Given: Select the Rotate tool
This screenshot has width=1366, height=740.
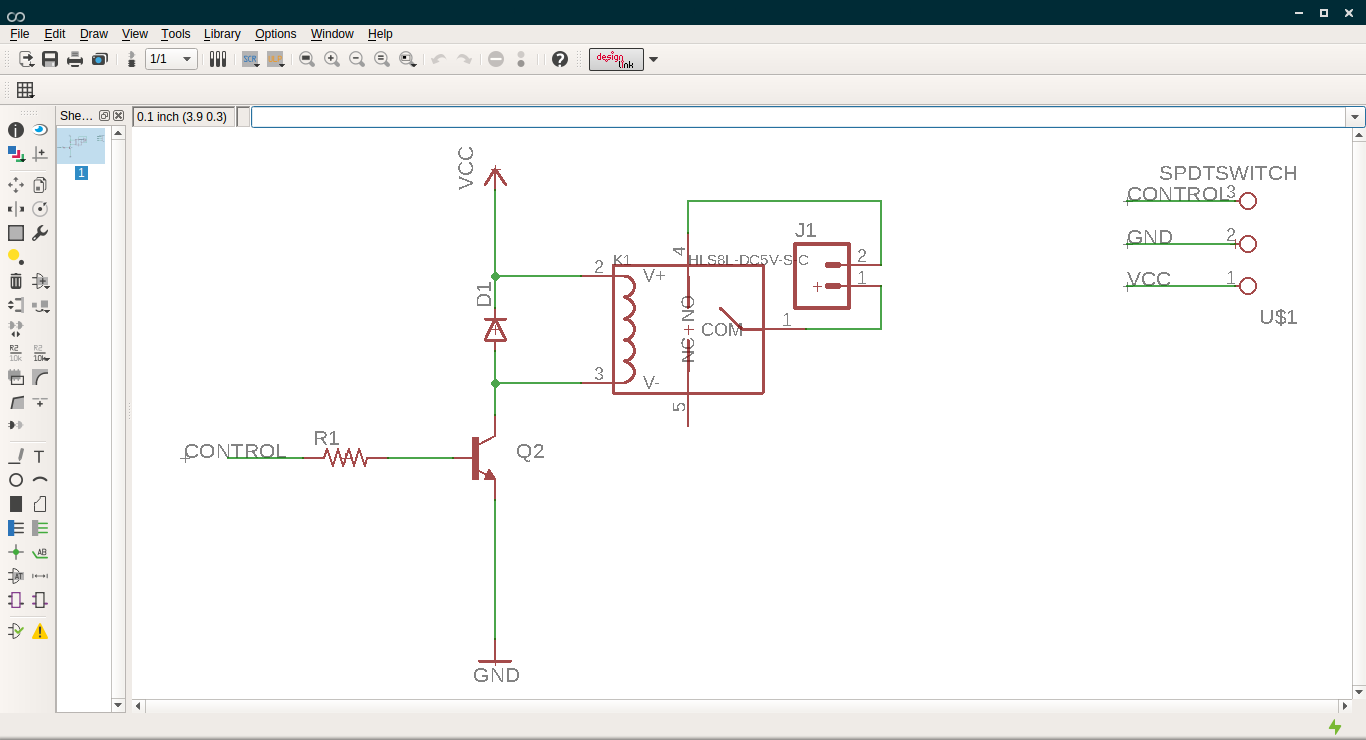Looking at the screenshot, I should 40,209.
